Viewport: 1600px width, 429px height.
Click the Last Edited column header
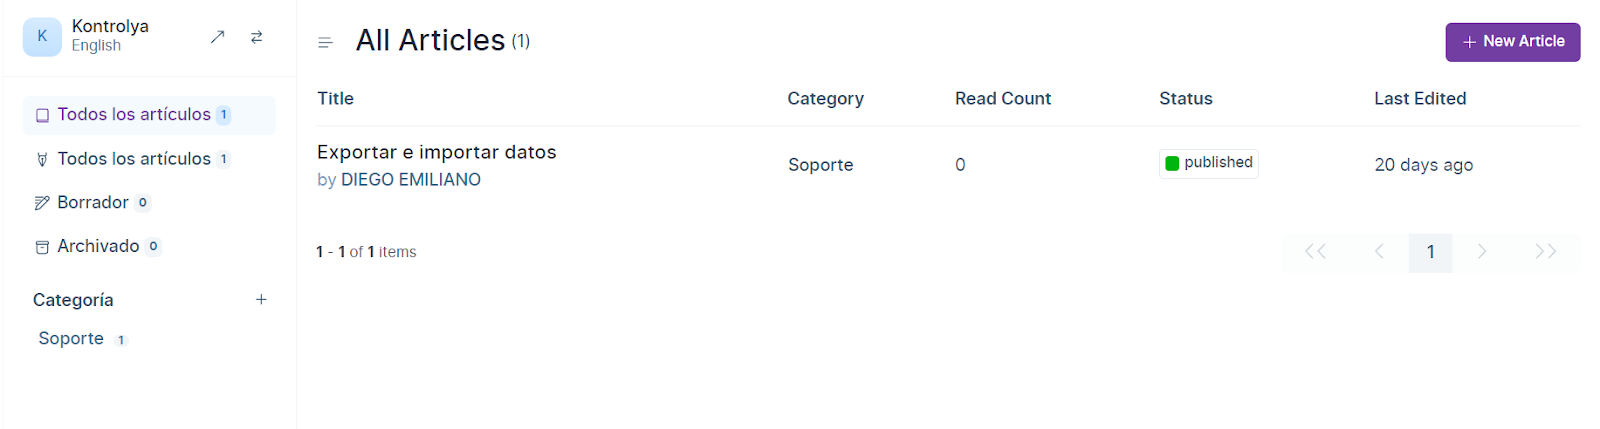[1419, 99]
